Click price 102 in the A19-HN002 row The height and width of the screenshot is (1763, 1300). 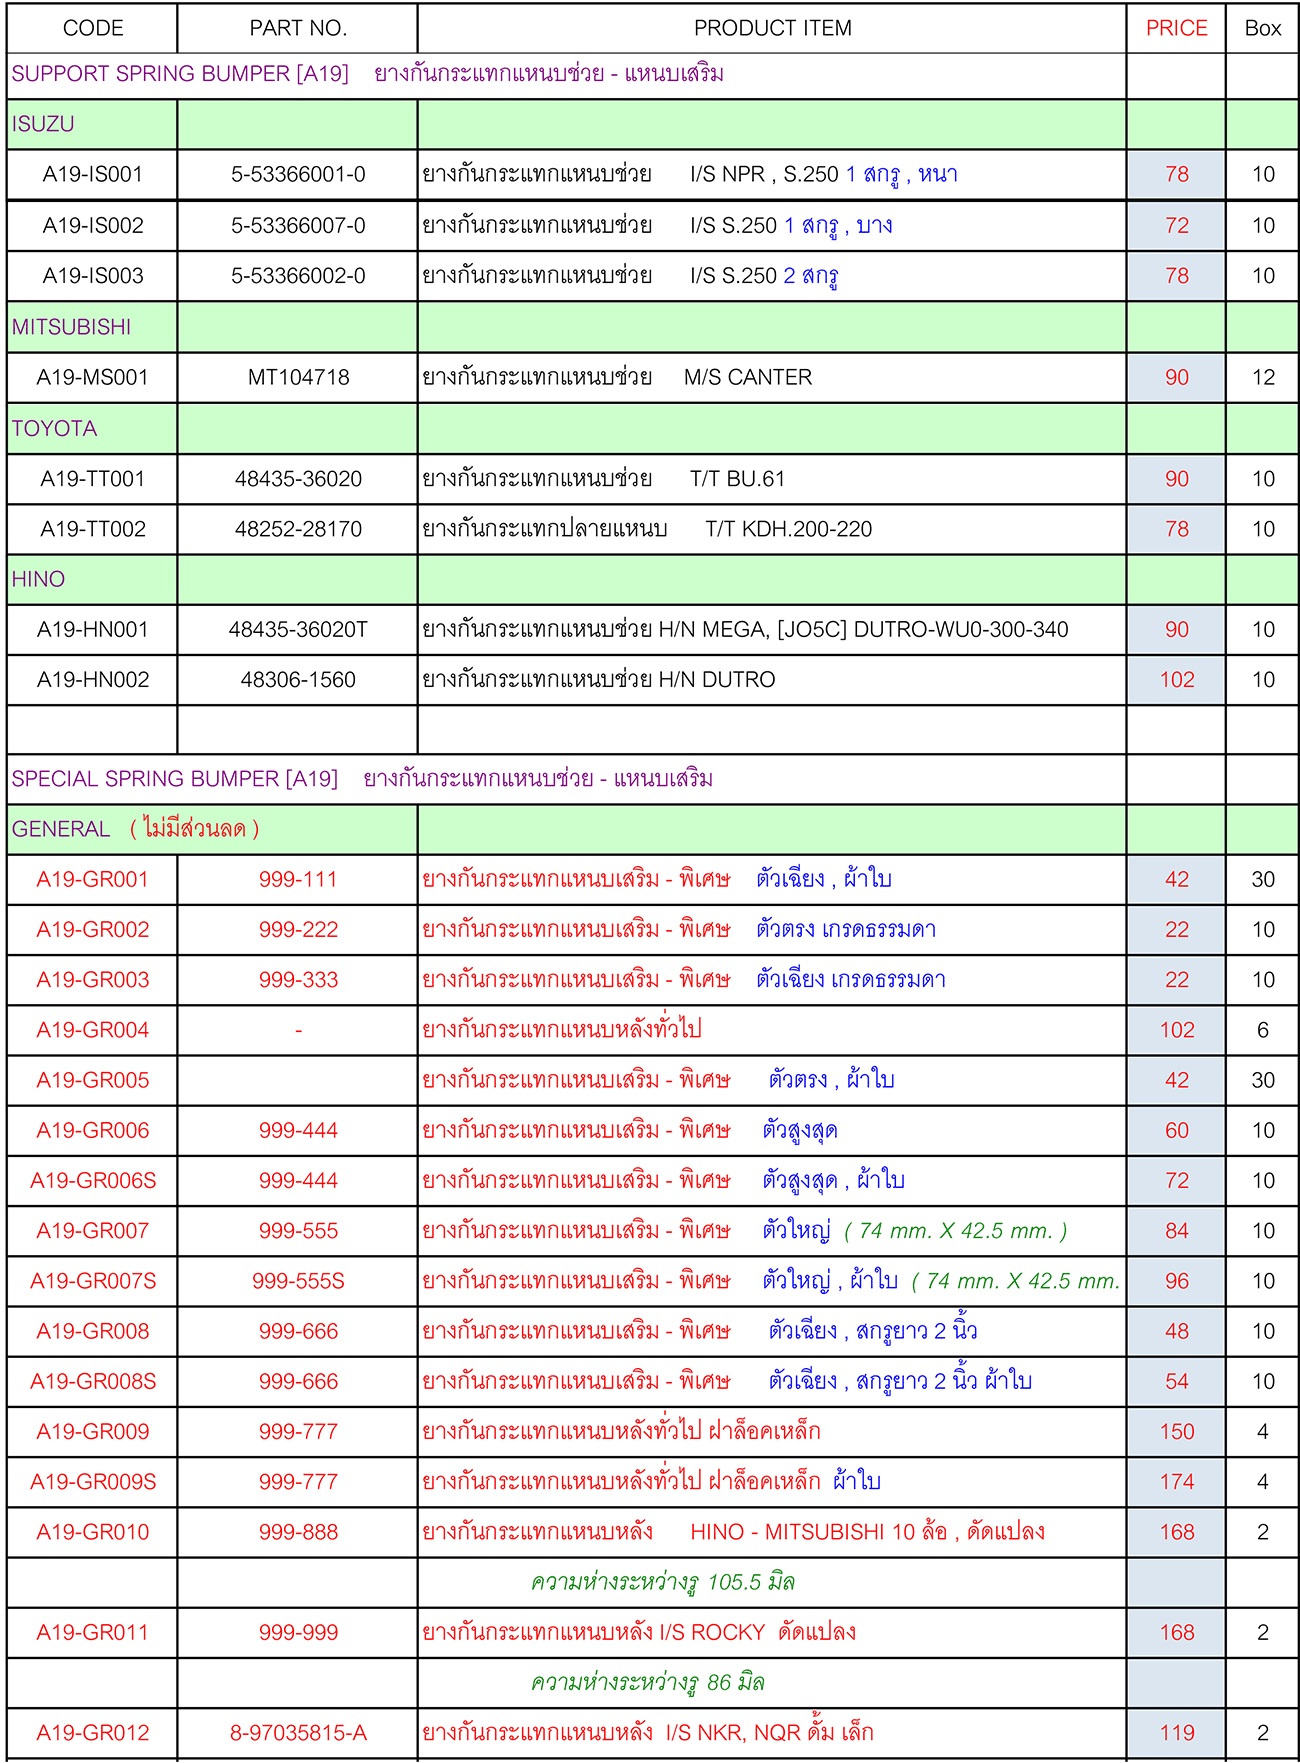[1177, 680]
